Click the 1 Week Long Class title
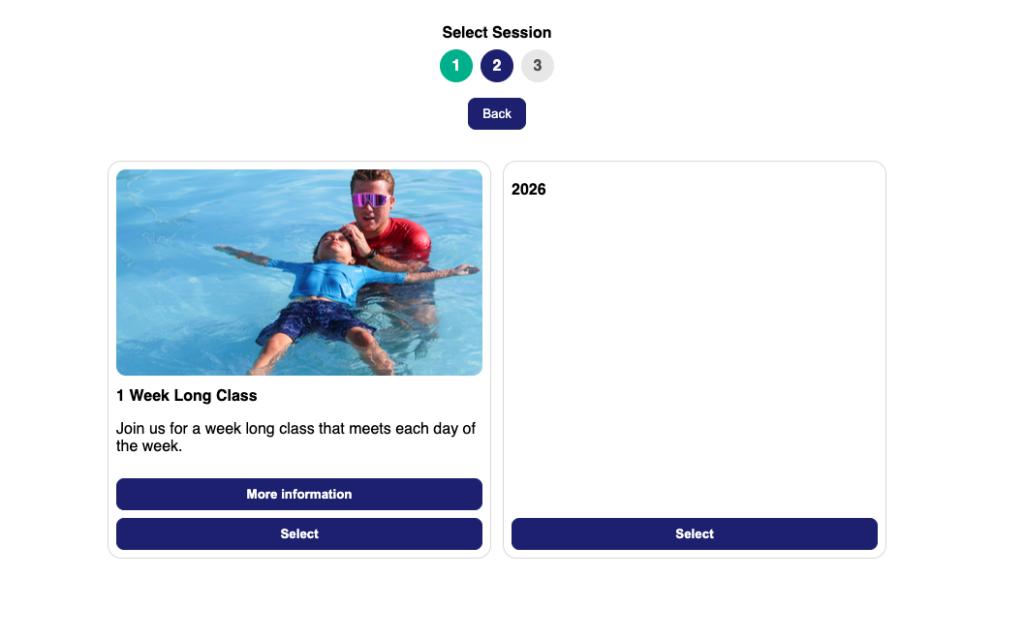Image resolution: width=1024 pixels, height=638 pixels. tap(187, 396)
